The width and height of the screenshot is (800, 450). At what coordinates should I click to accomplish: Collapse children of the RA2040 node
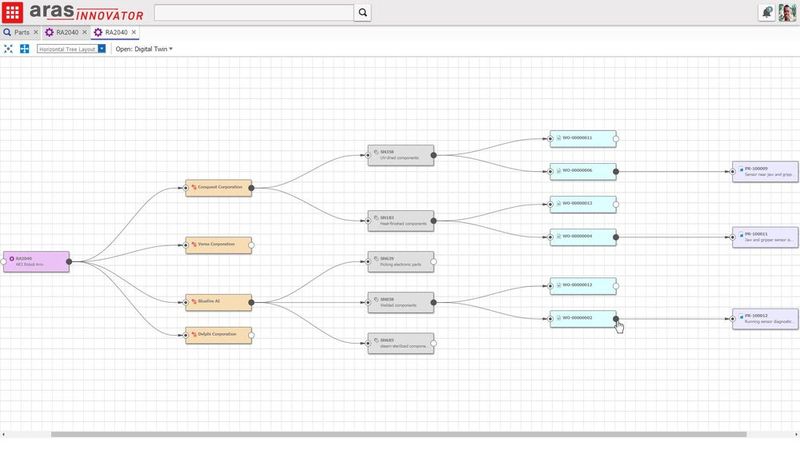69,262
